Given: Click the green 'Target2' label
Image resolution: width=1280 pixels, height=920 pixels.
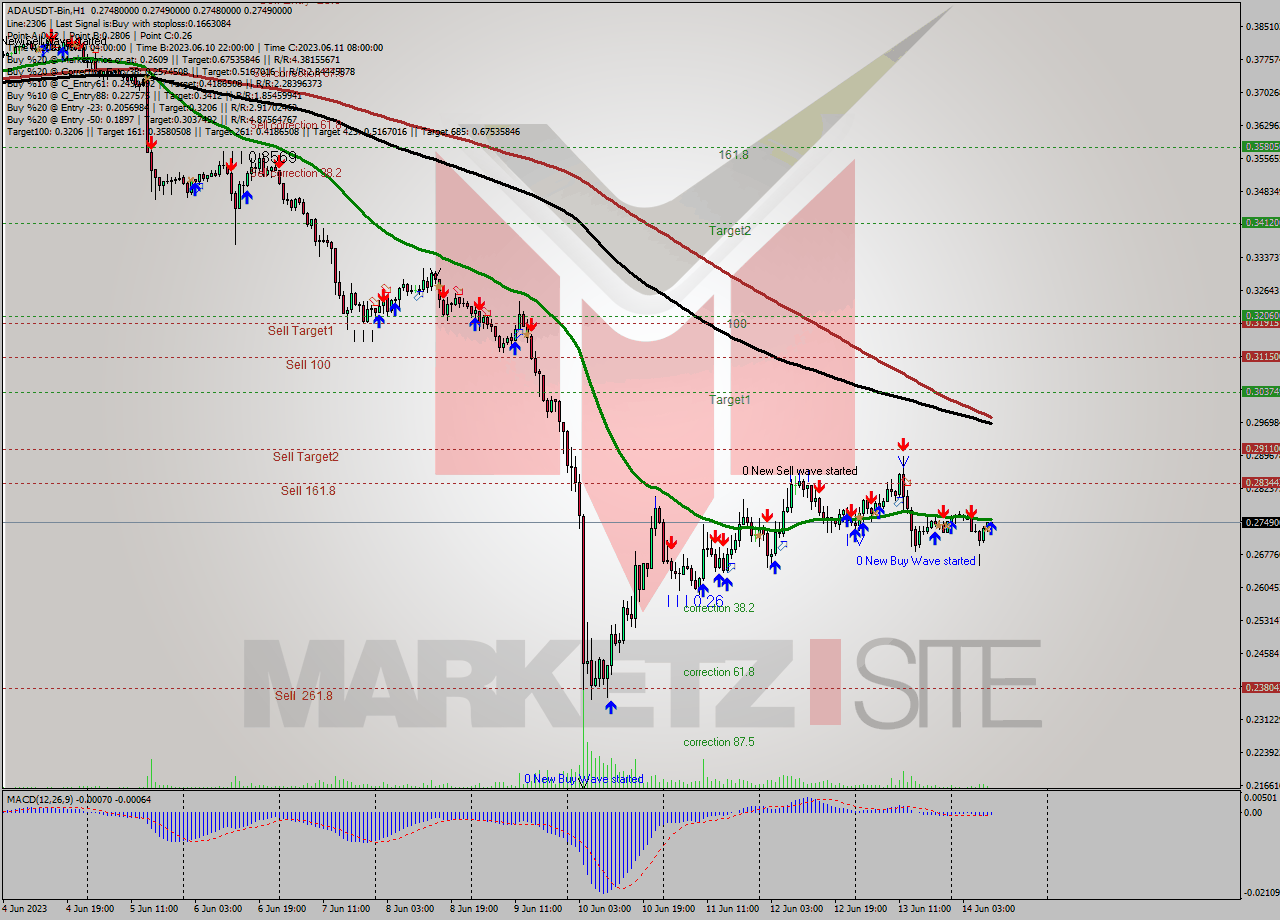Looking at the screenshot, I should point(730,230).
